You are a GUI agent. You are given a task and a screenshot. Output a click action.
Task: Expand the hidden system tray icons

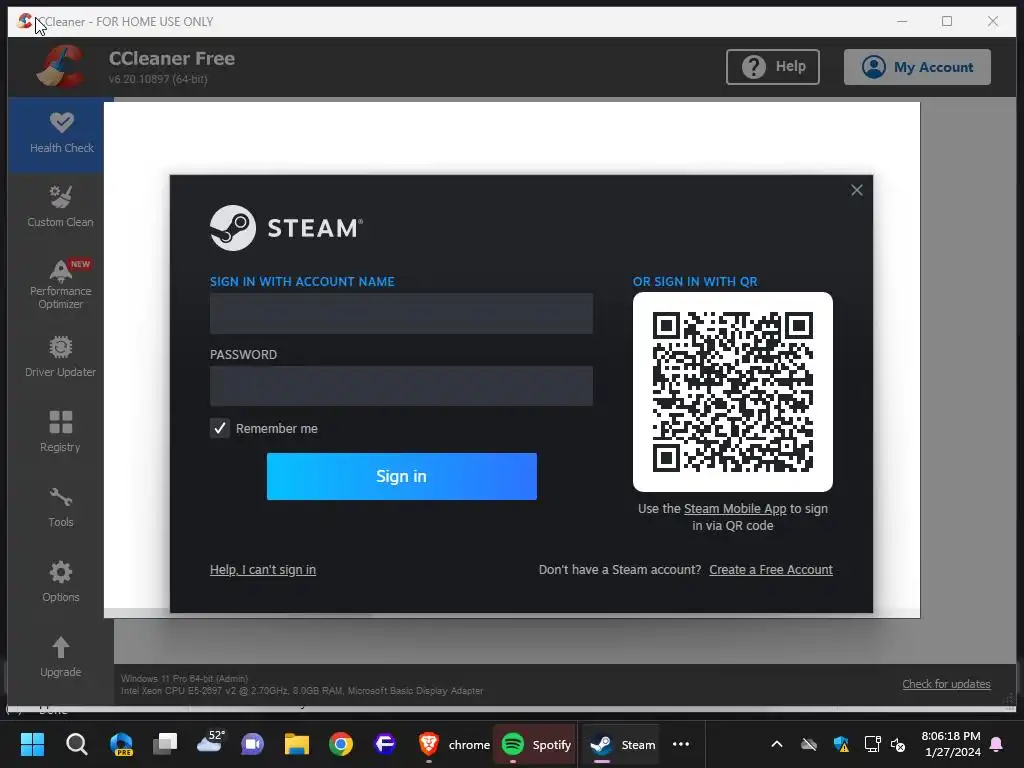coord(776,744)
